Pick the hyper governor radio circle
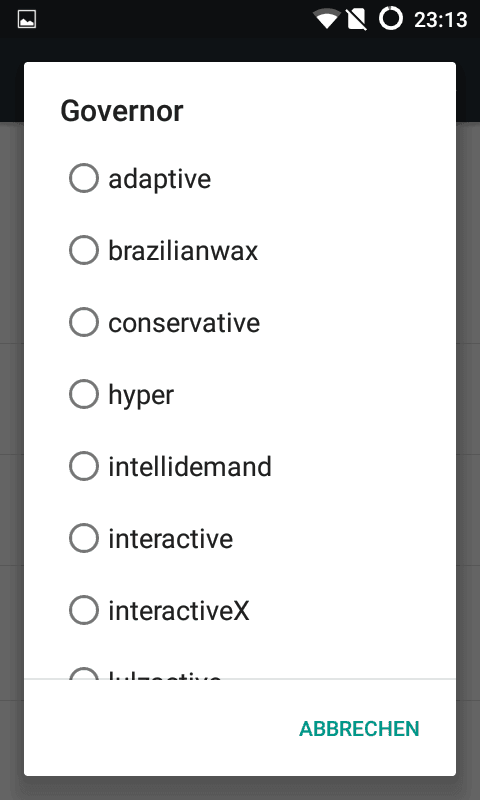 [x=84, y=394]
